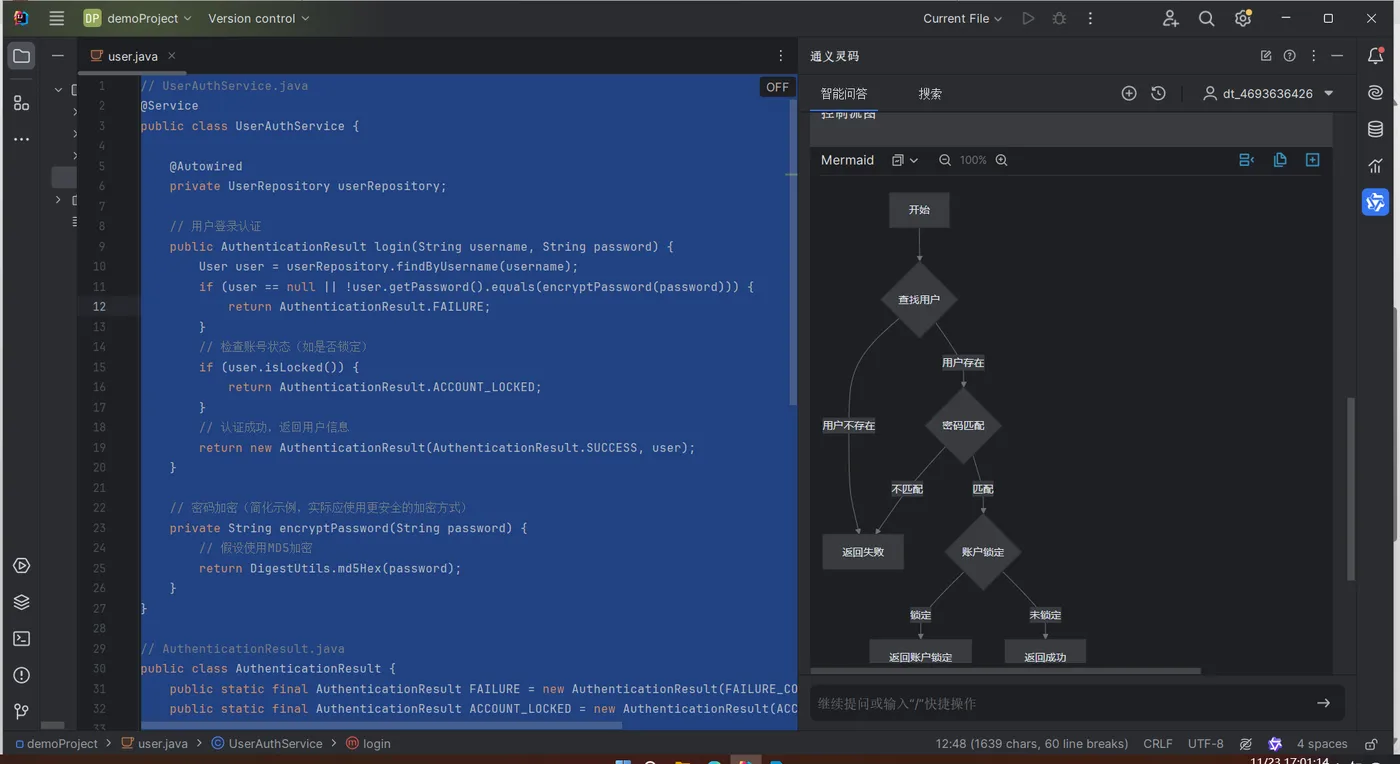
Task: Click the Tongyi panel vertical scrollbar
Action: click(x=1352, y=490)
